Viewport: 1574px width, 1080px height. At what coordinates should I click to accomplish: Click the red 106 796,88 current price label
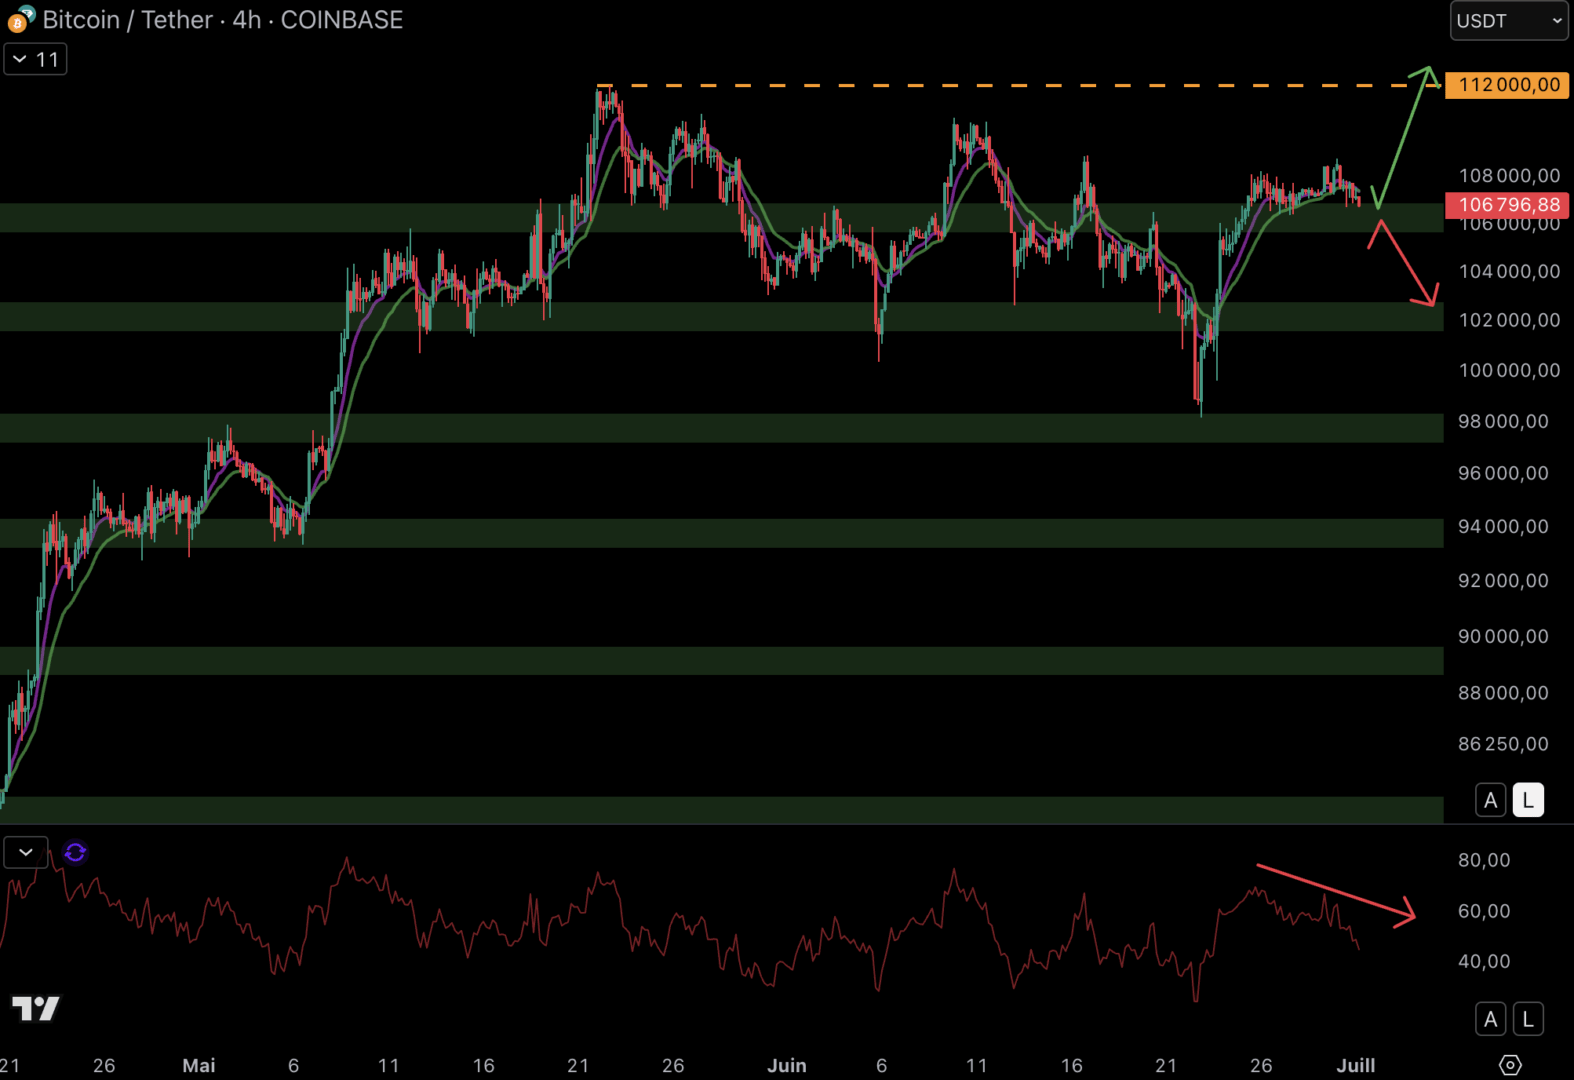pos(1508,205)
